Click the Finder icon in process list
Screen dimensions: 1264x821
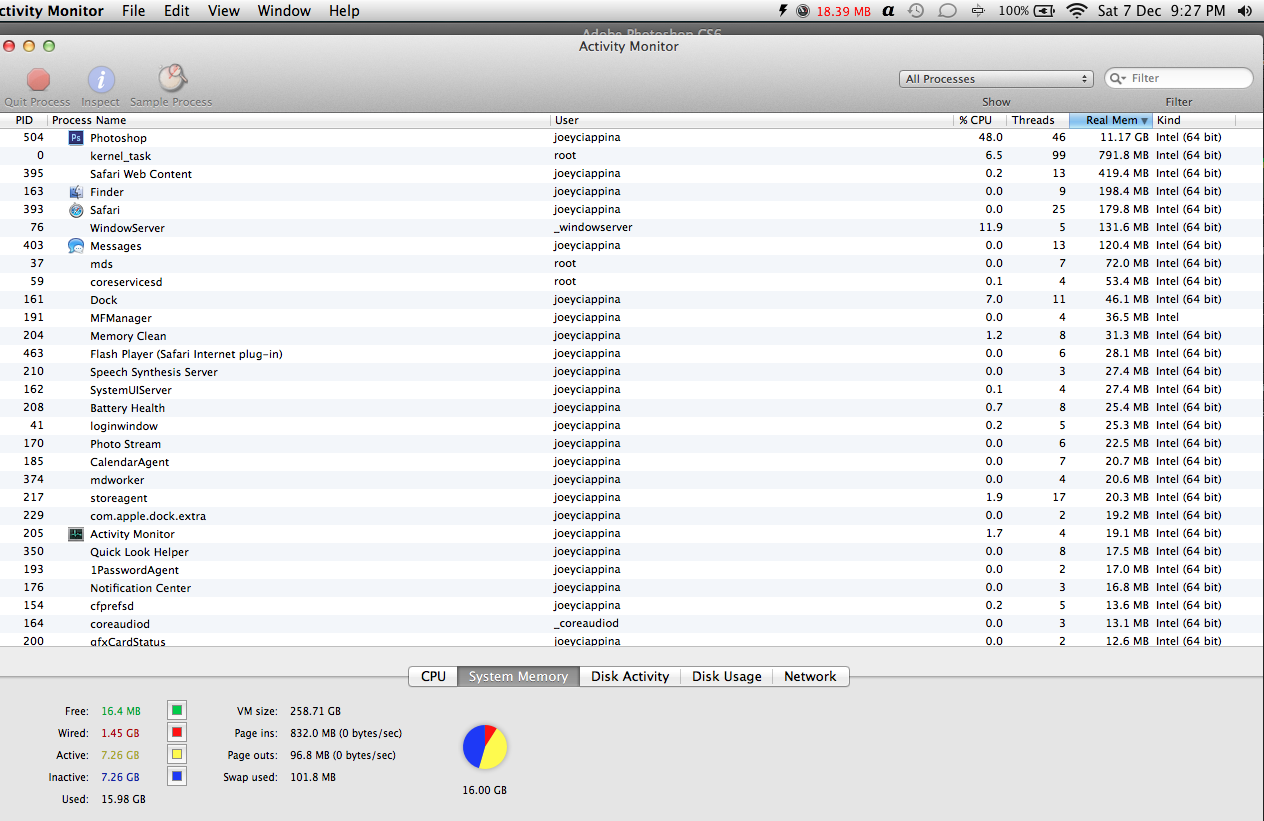76,192
